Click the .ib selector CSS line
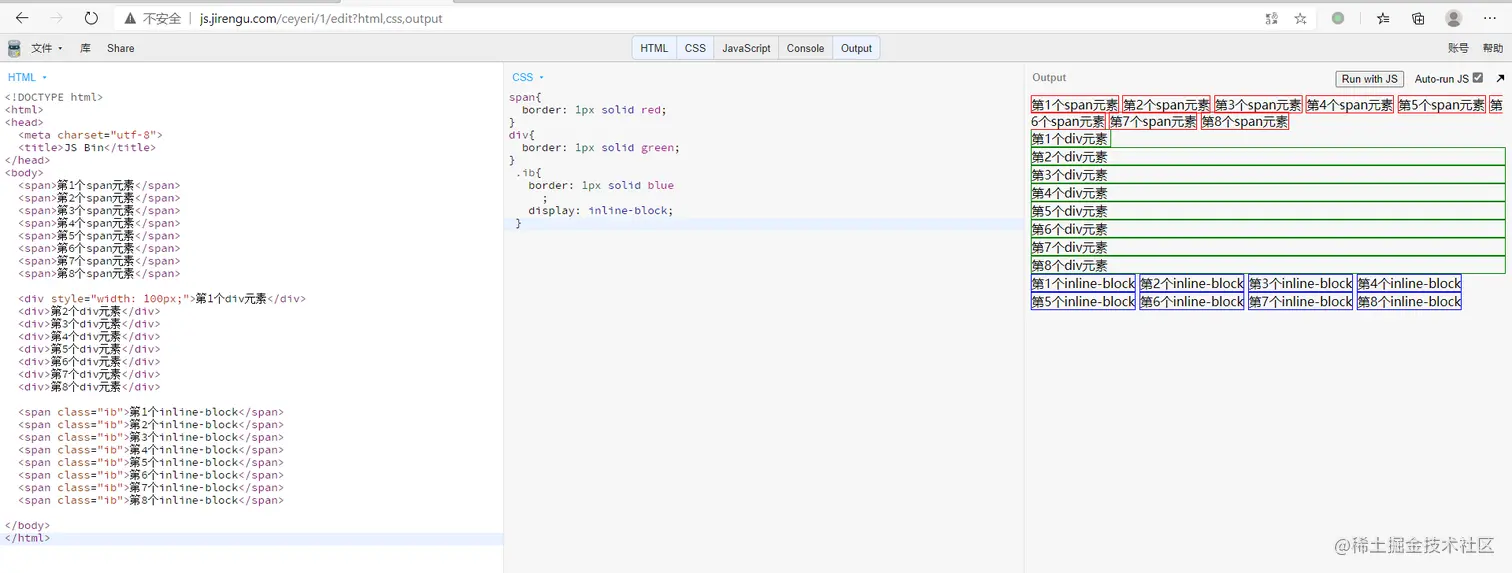Viewport: 1512px width, 573px height. click(528, 172)
